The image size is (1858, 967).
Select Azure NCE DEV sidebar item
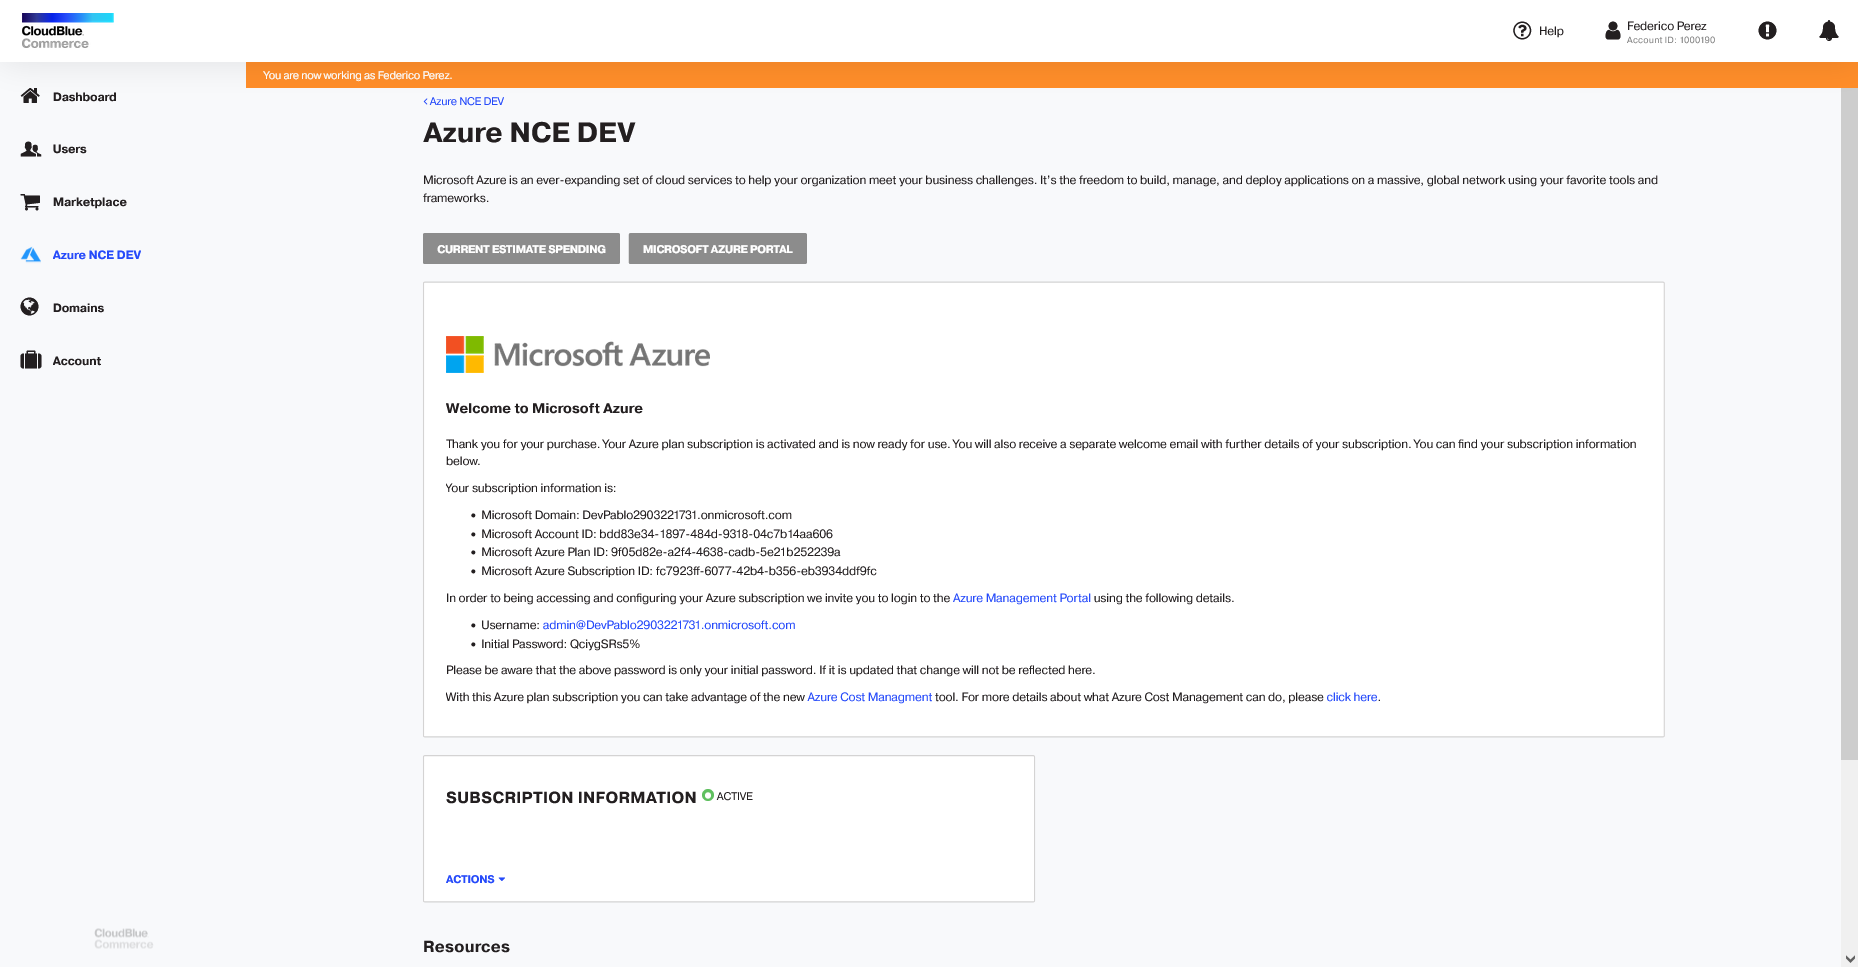coord(96,255)
